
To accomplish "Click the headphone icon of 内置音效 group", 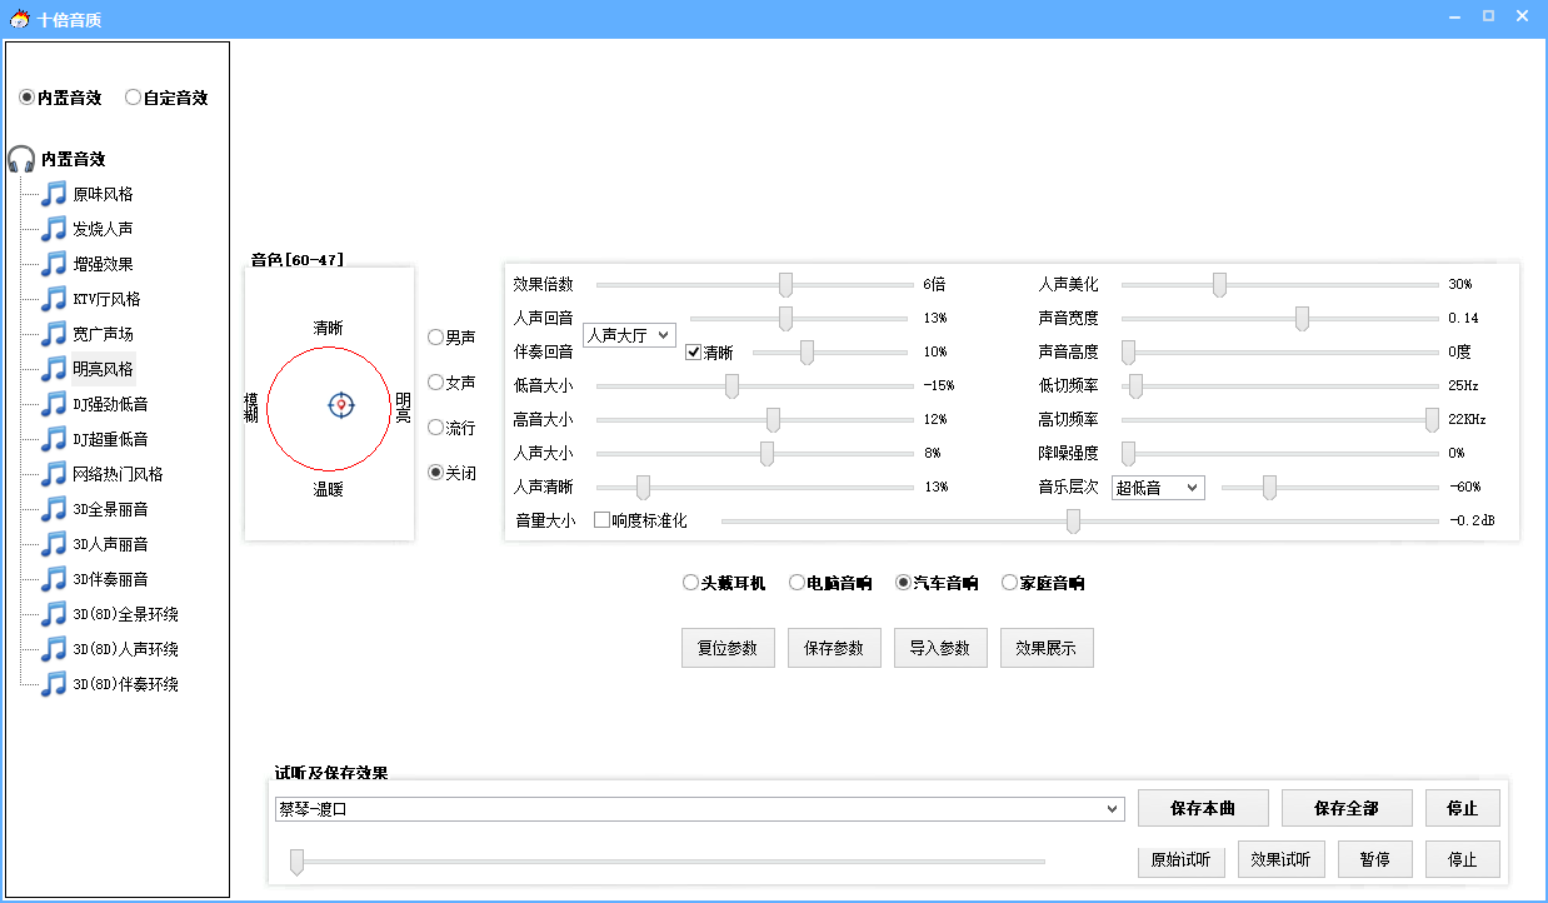I will click(x=21, y=159).
